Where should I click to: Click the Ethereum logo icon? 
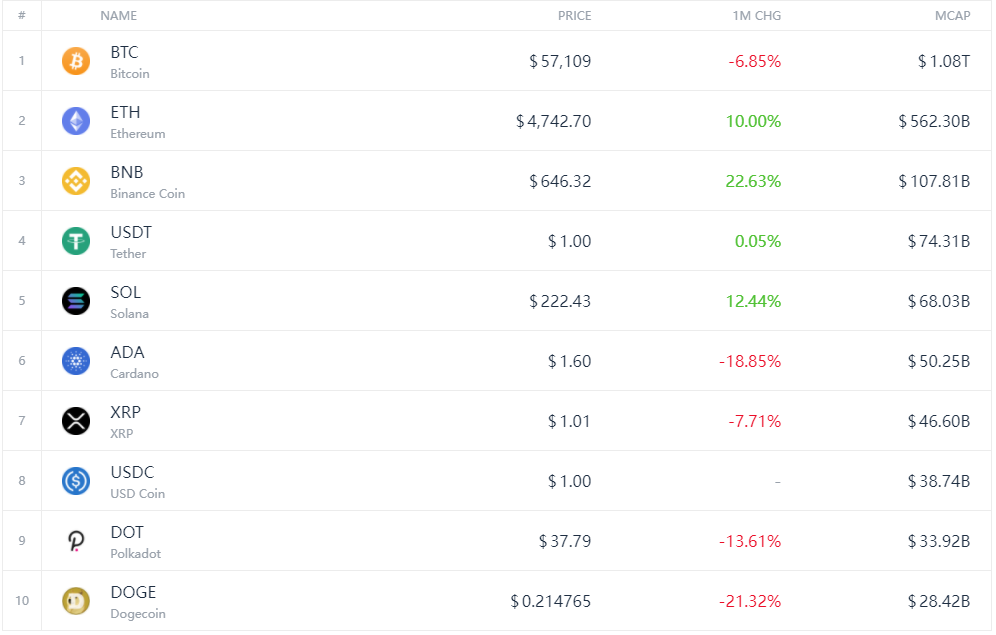point(76,121)
